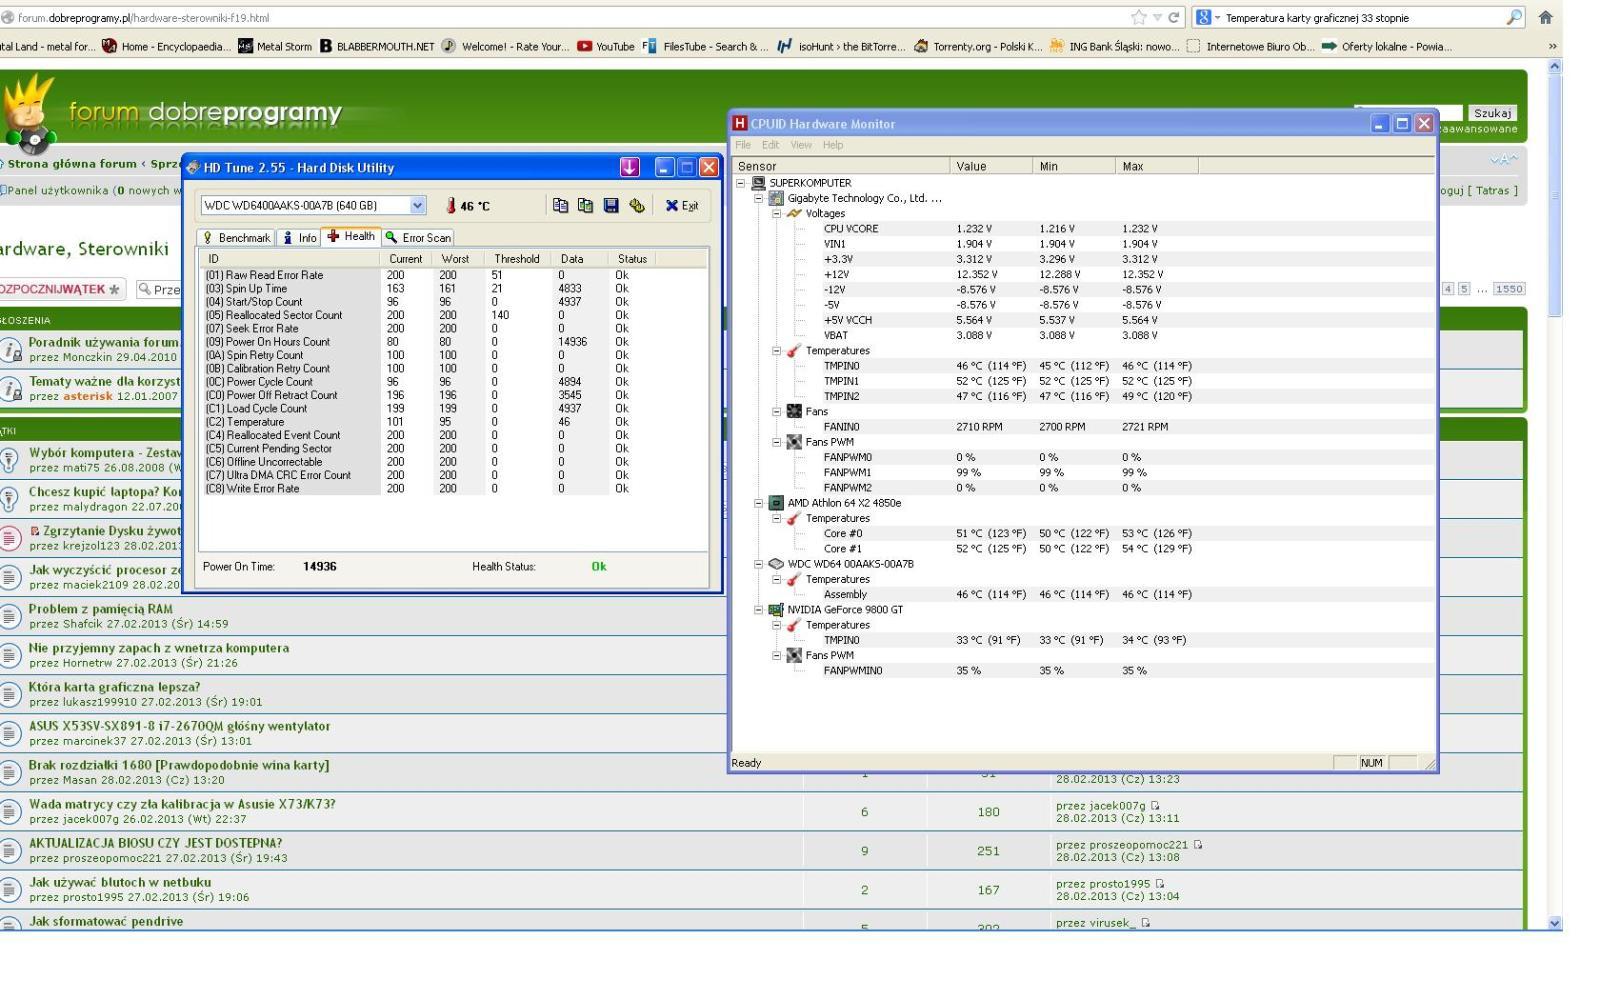This screenshot has height=1000, width=1600.
Task: Open the Error Scan tab
Action: pyautogui.click(x=418, y=238)
